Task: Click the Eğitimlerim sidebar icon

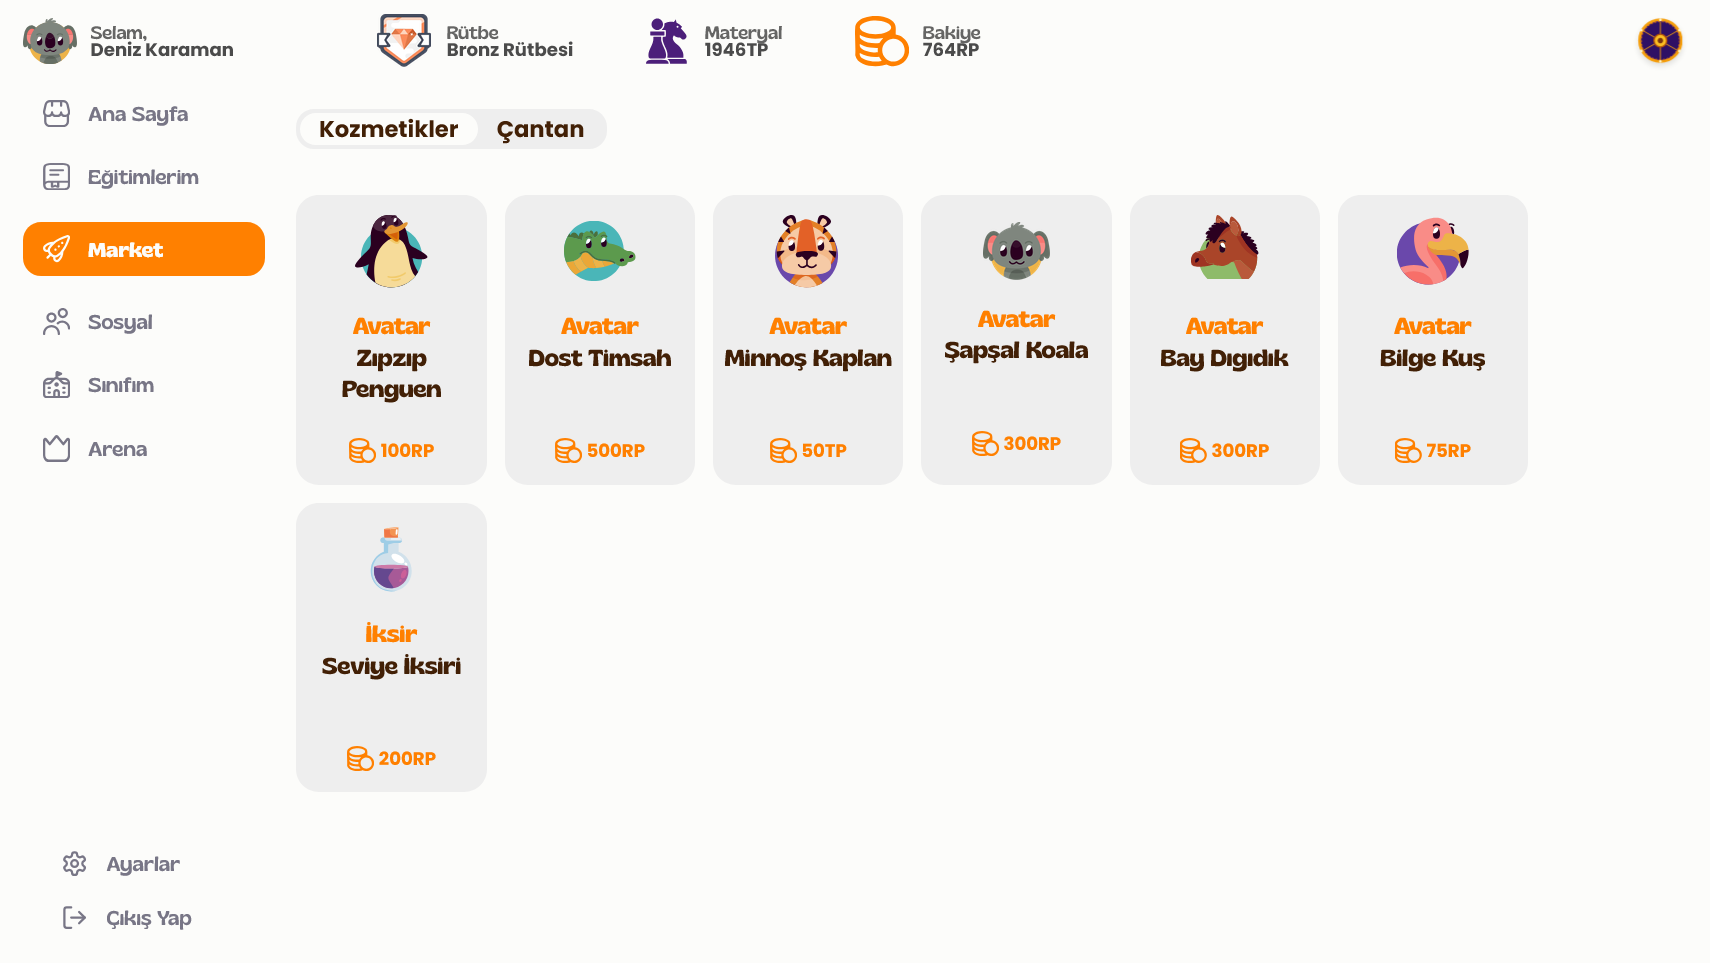Action: click(56, 177)
